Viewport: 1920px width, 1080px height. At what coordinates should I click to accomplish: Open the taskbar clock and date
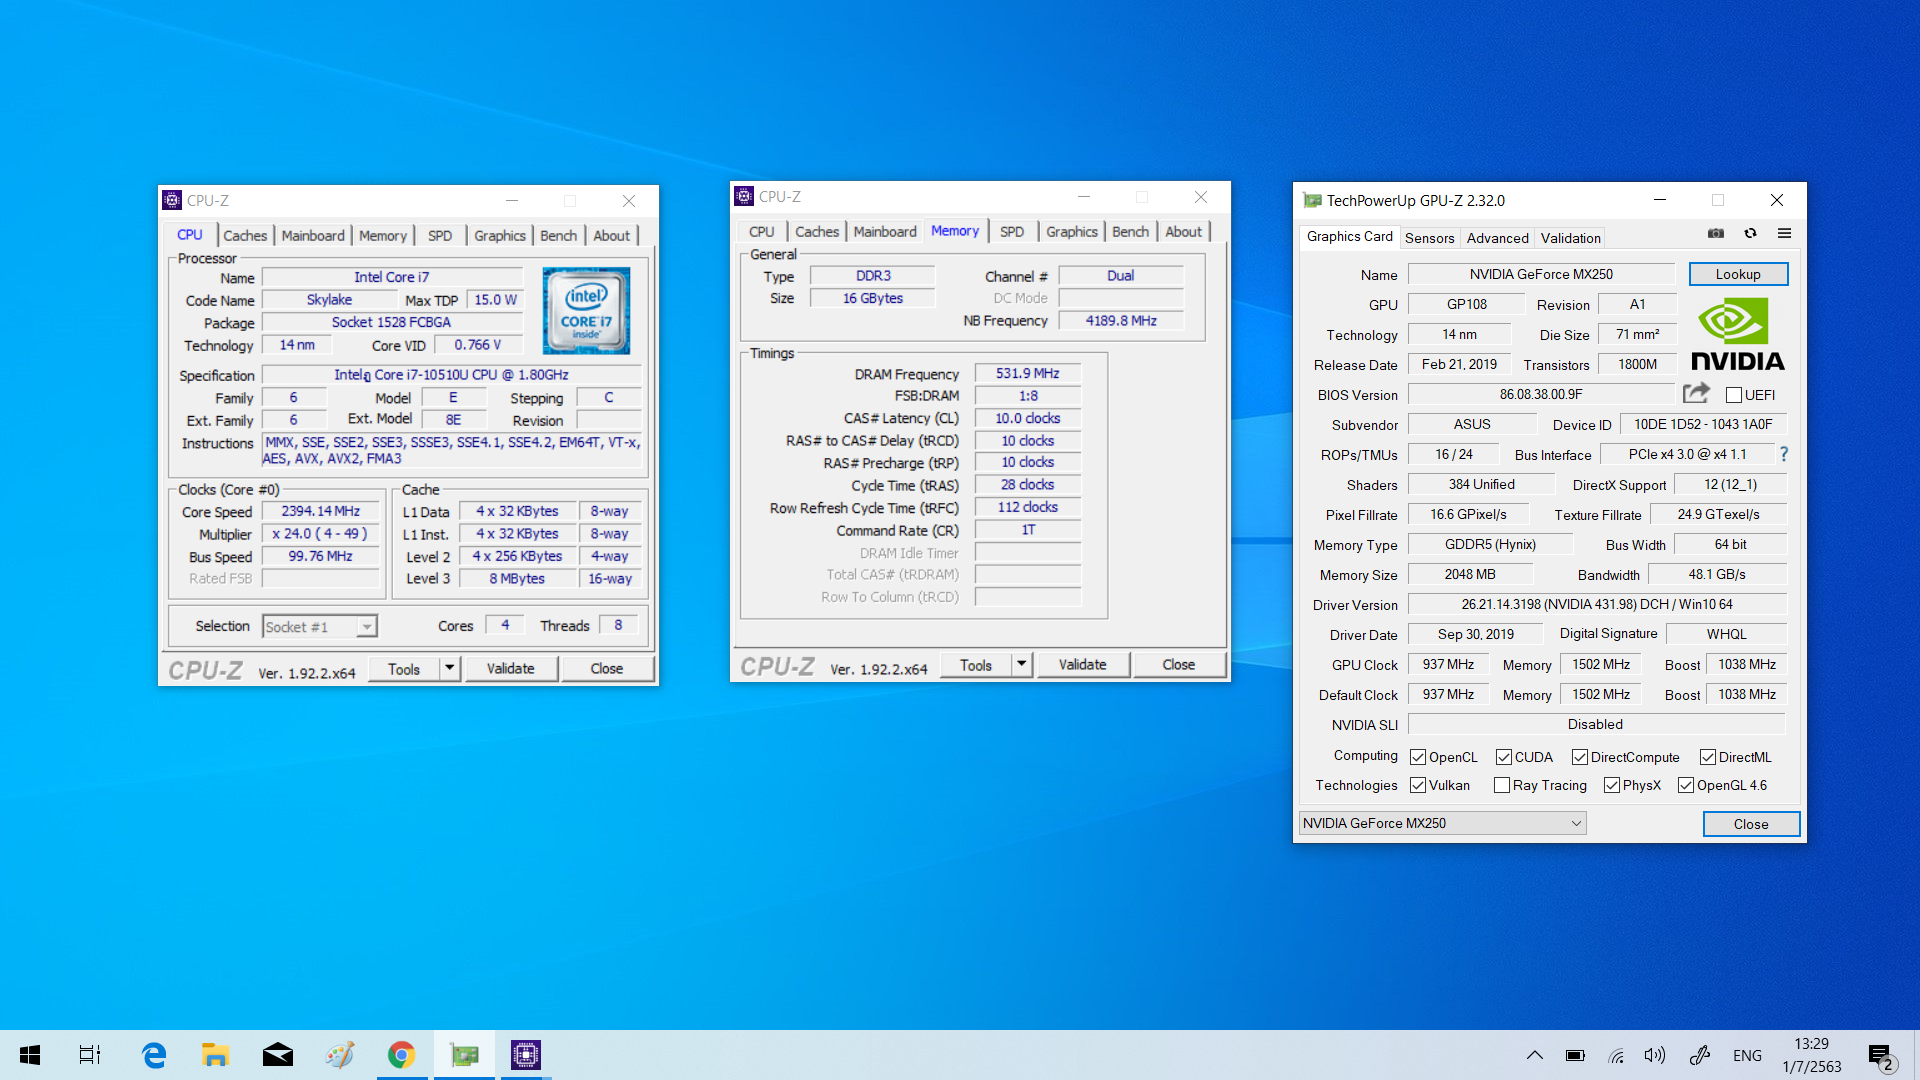(1811, 1055)
